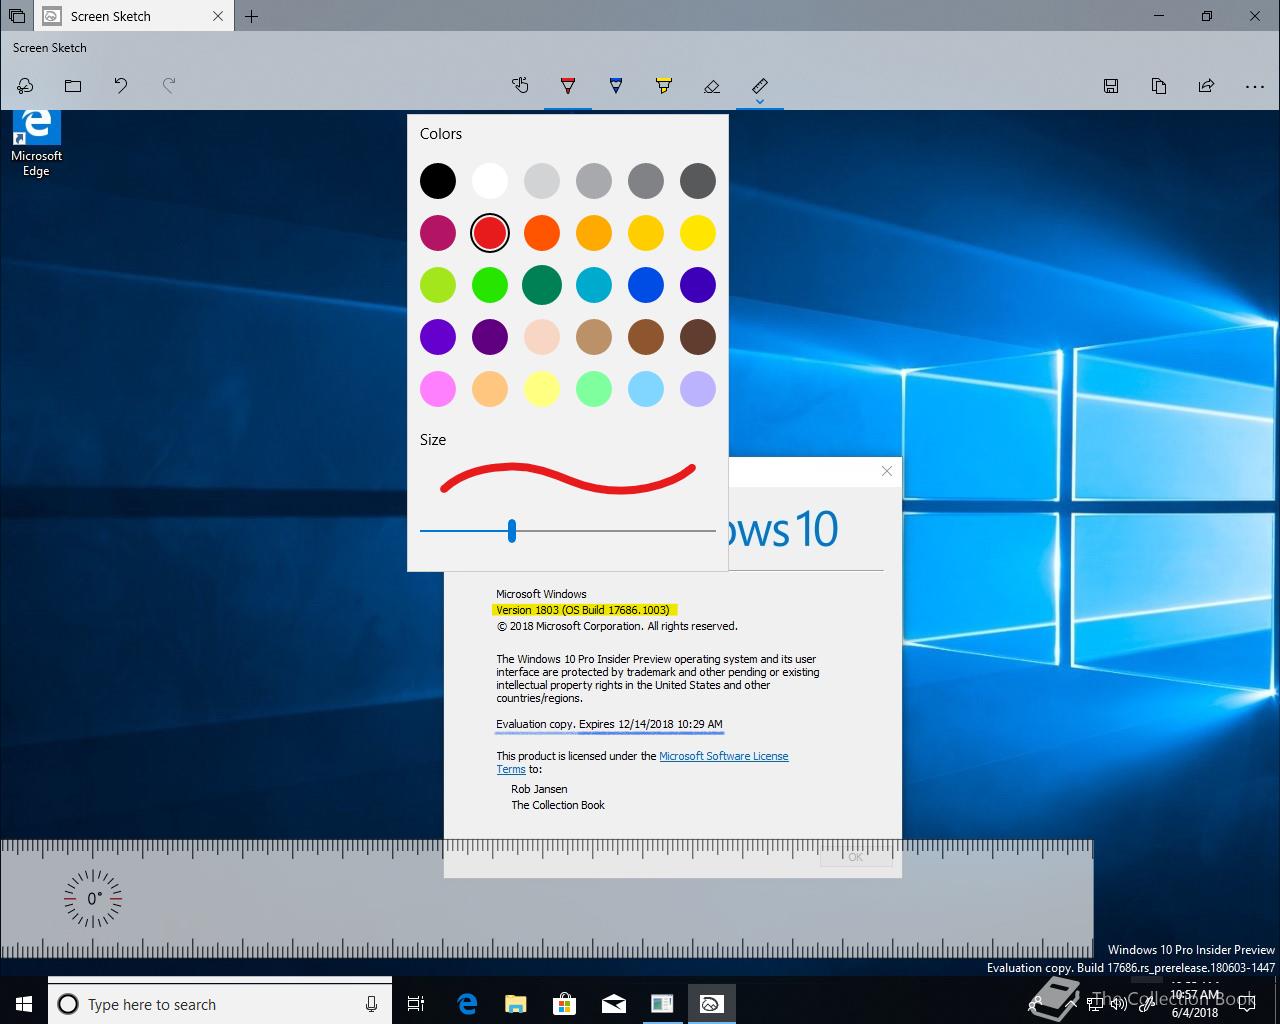Choose the dark gray color swatch

pyautogui.click(x=698, y=181)
